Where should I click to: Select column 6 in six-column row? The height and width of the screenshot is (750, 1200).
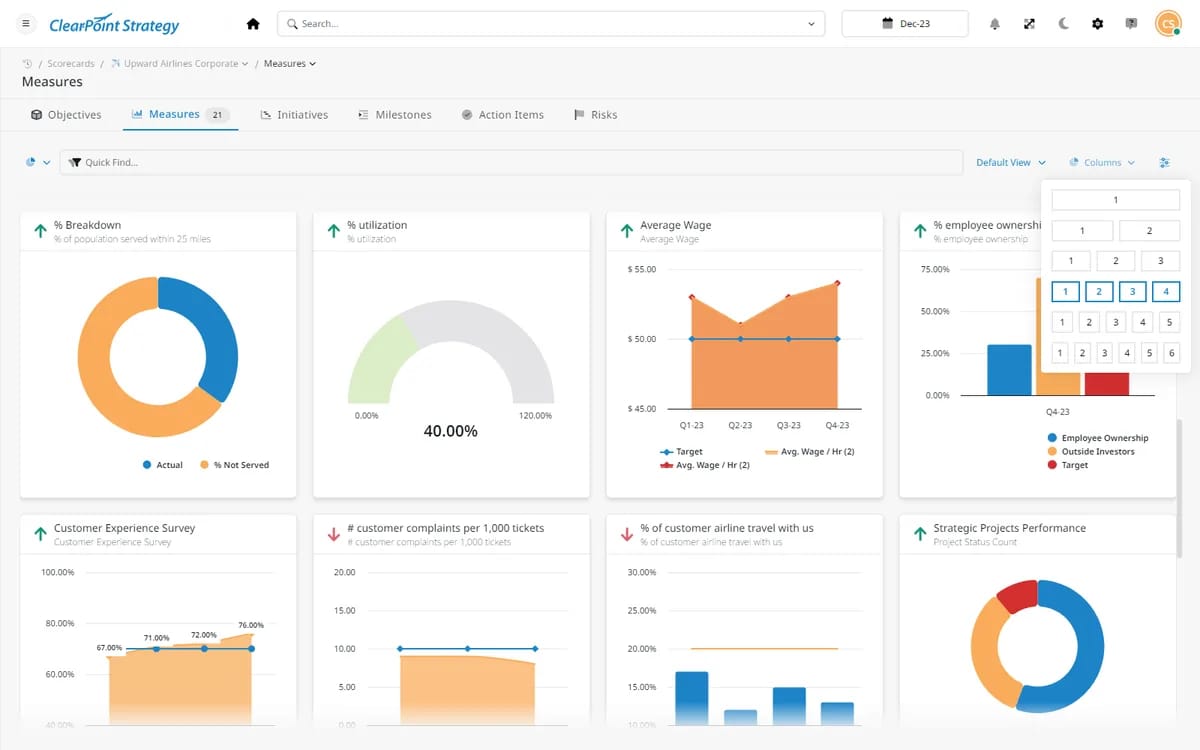pos(1172,353)
